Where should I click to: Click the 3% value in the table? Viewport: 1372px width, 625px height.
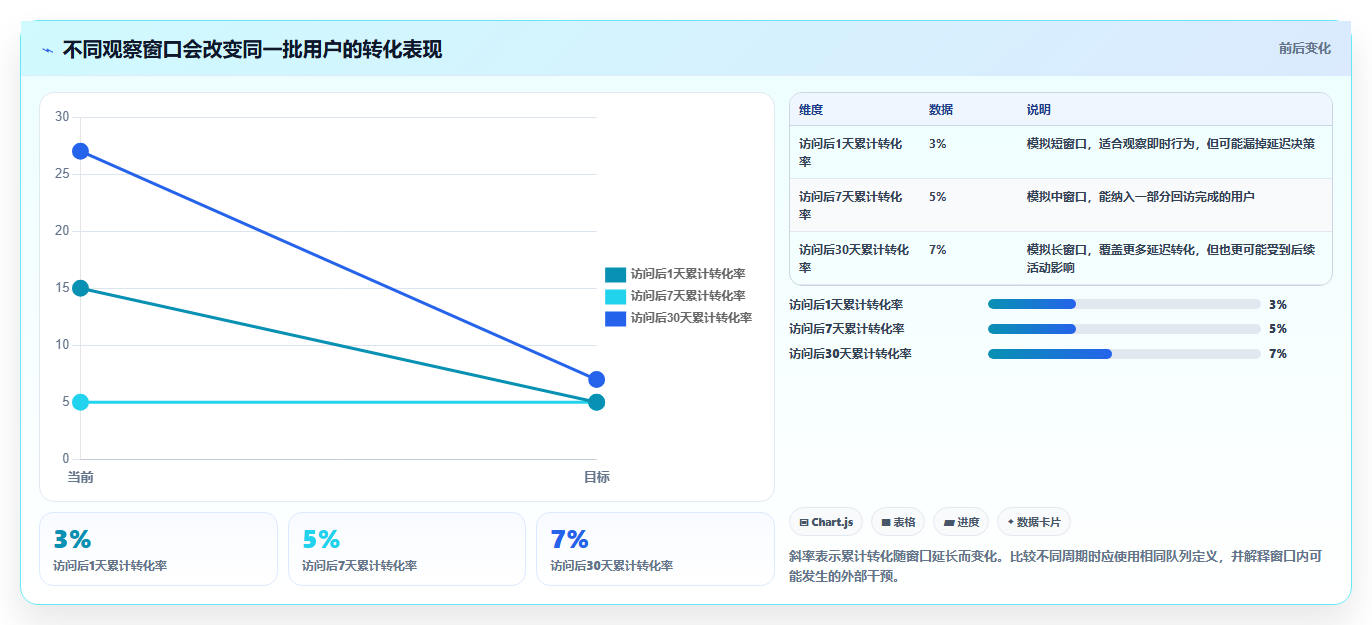[937, 144]
